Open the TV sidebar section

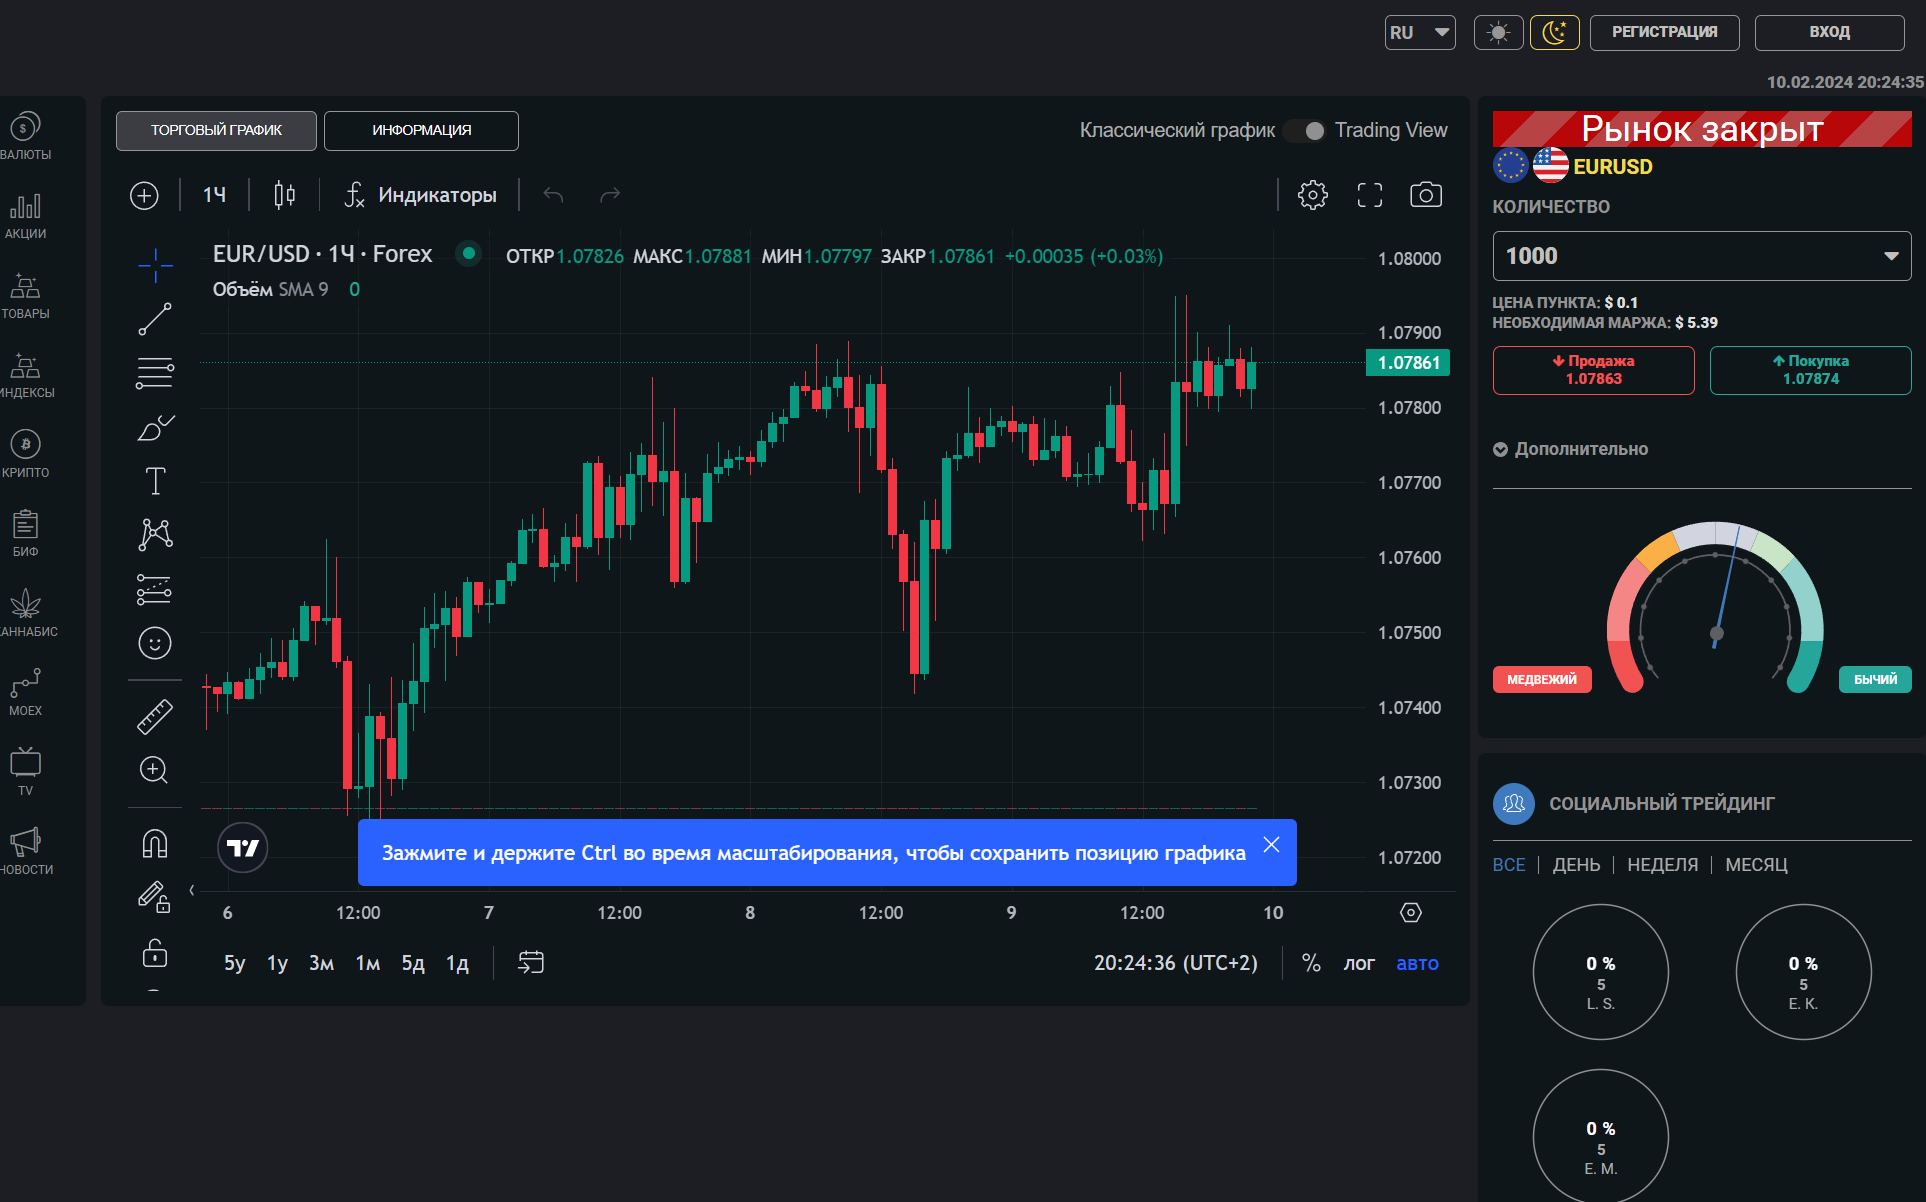tap(25, 771)
